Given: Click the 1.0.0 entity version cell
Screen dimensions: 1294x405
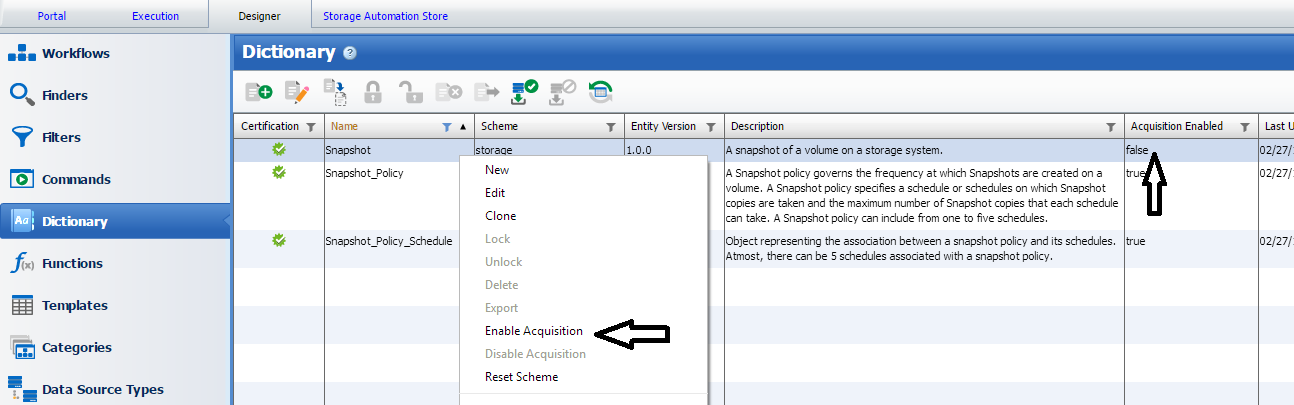Looking at the screenshot, I should pyautogui.click(x=638, y=150).
